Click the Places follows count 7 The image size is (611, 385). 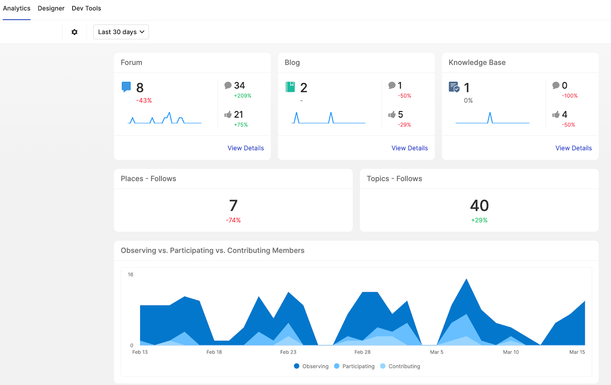point(233,205)
